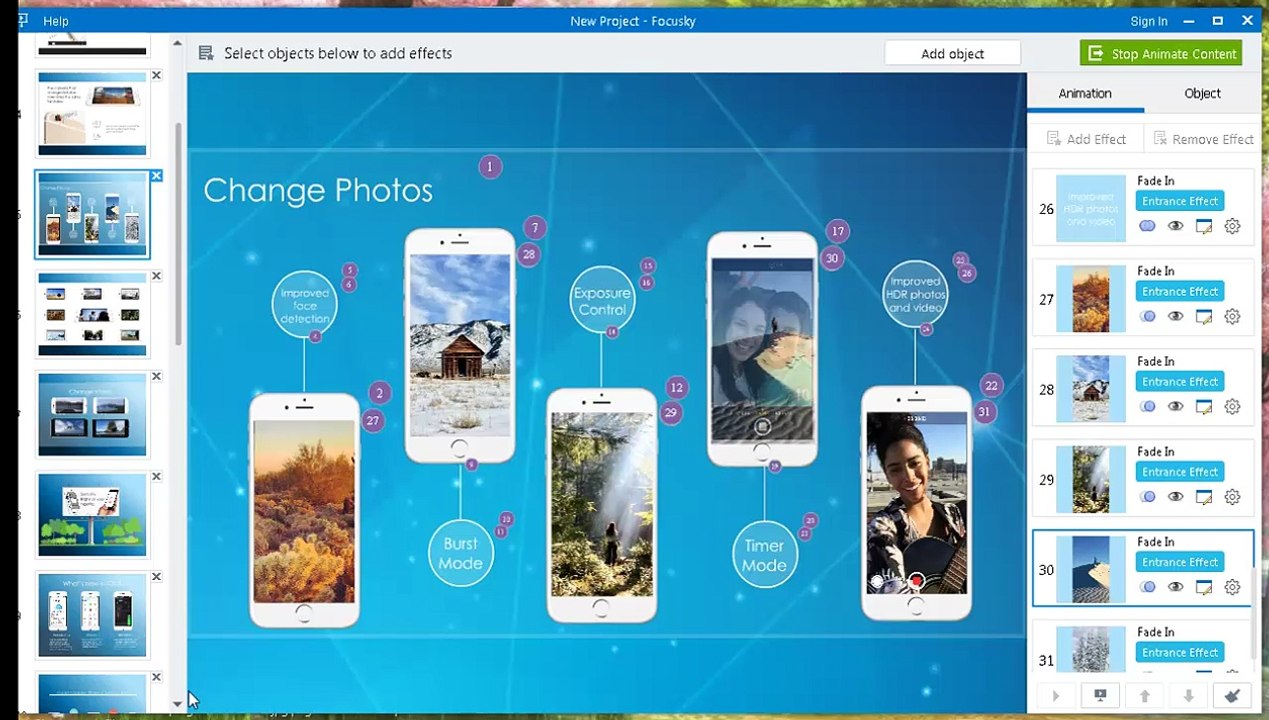Click Sign In
This screenshot has height=720, width=1269.
coord(1148,21)
